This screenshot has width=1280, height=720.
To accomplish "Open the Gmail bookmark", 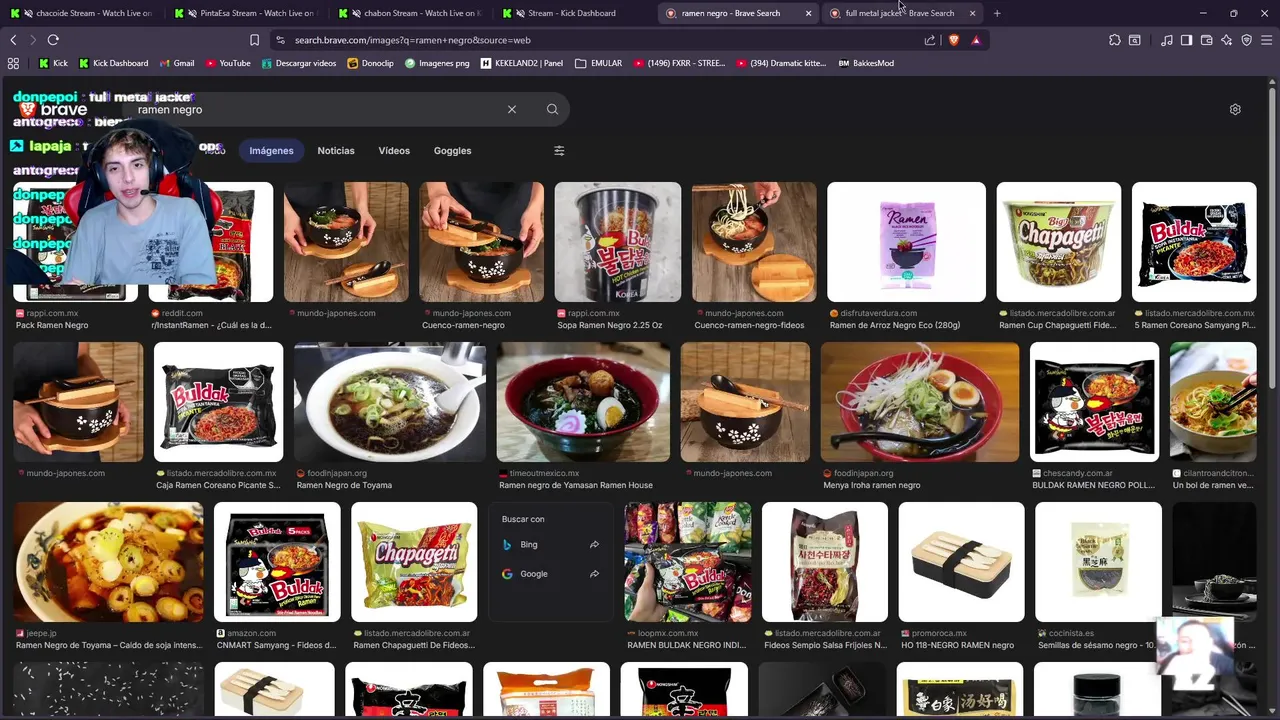I will [x=176, y=63].
